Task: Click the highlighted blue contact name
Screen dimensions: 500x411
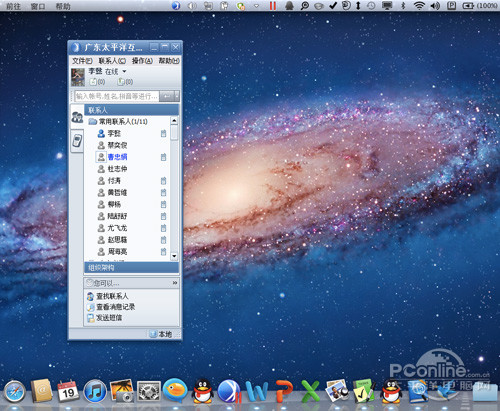Action: tap(117, 157)
